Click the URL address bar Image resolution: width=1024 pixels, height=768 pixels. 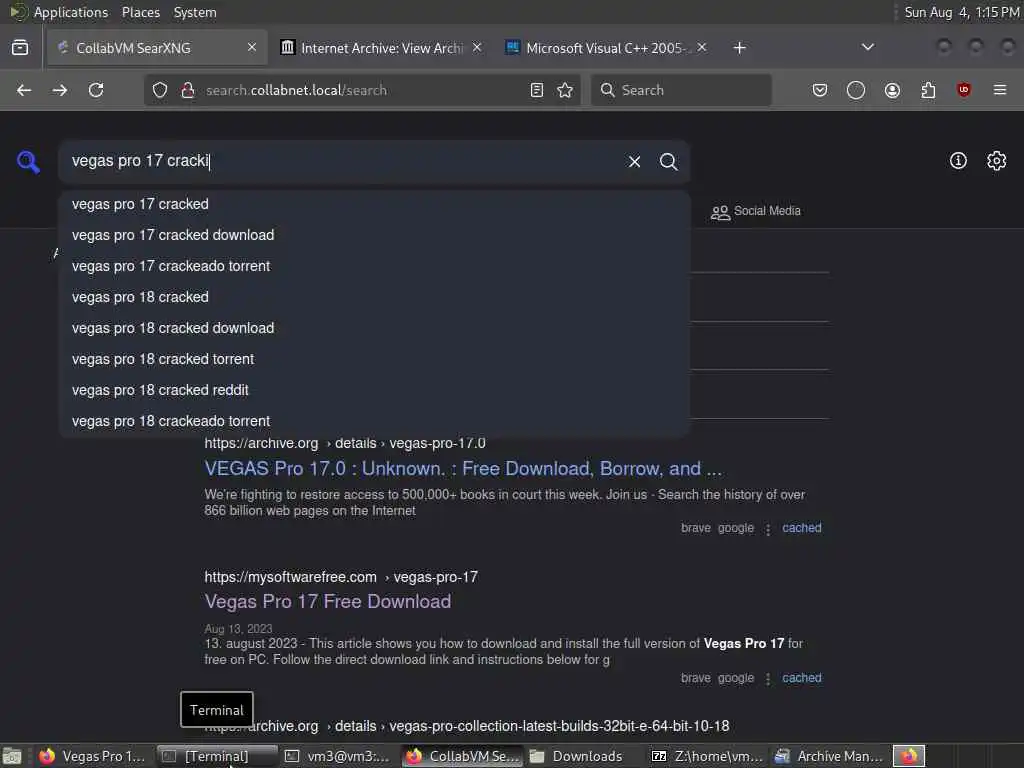point(361,90)
